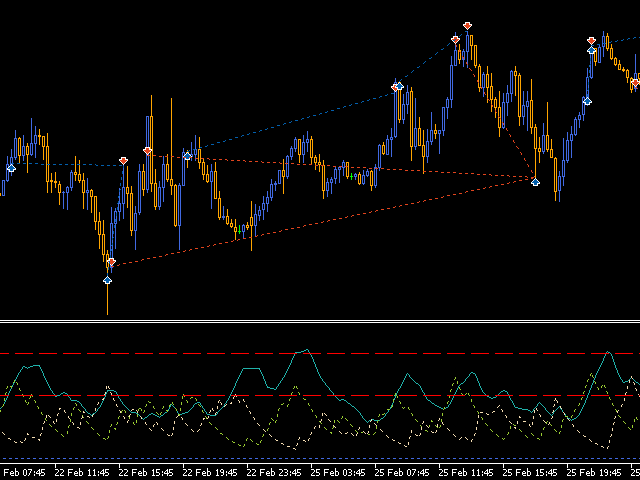Select the green doji candle near 22 Feb 23:45
640x480 pixels.
[240, 229]
